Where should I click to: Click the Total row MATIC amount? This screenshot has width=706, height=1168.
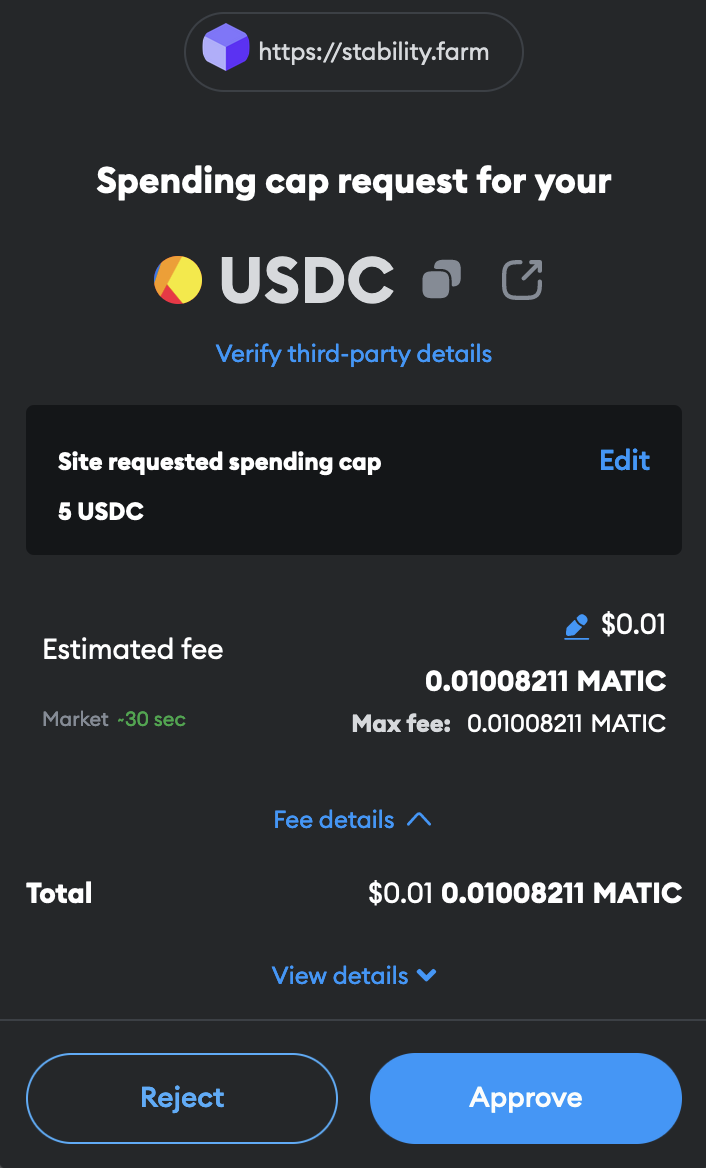point(562,893)
